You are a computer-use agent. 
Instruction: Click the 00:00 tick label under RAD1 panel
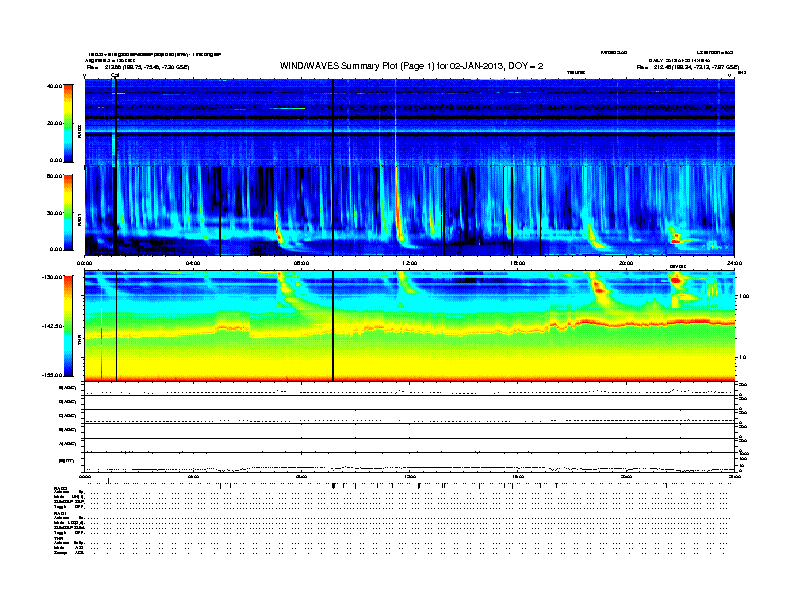click(84, 263)
